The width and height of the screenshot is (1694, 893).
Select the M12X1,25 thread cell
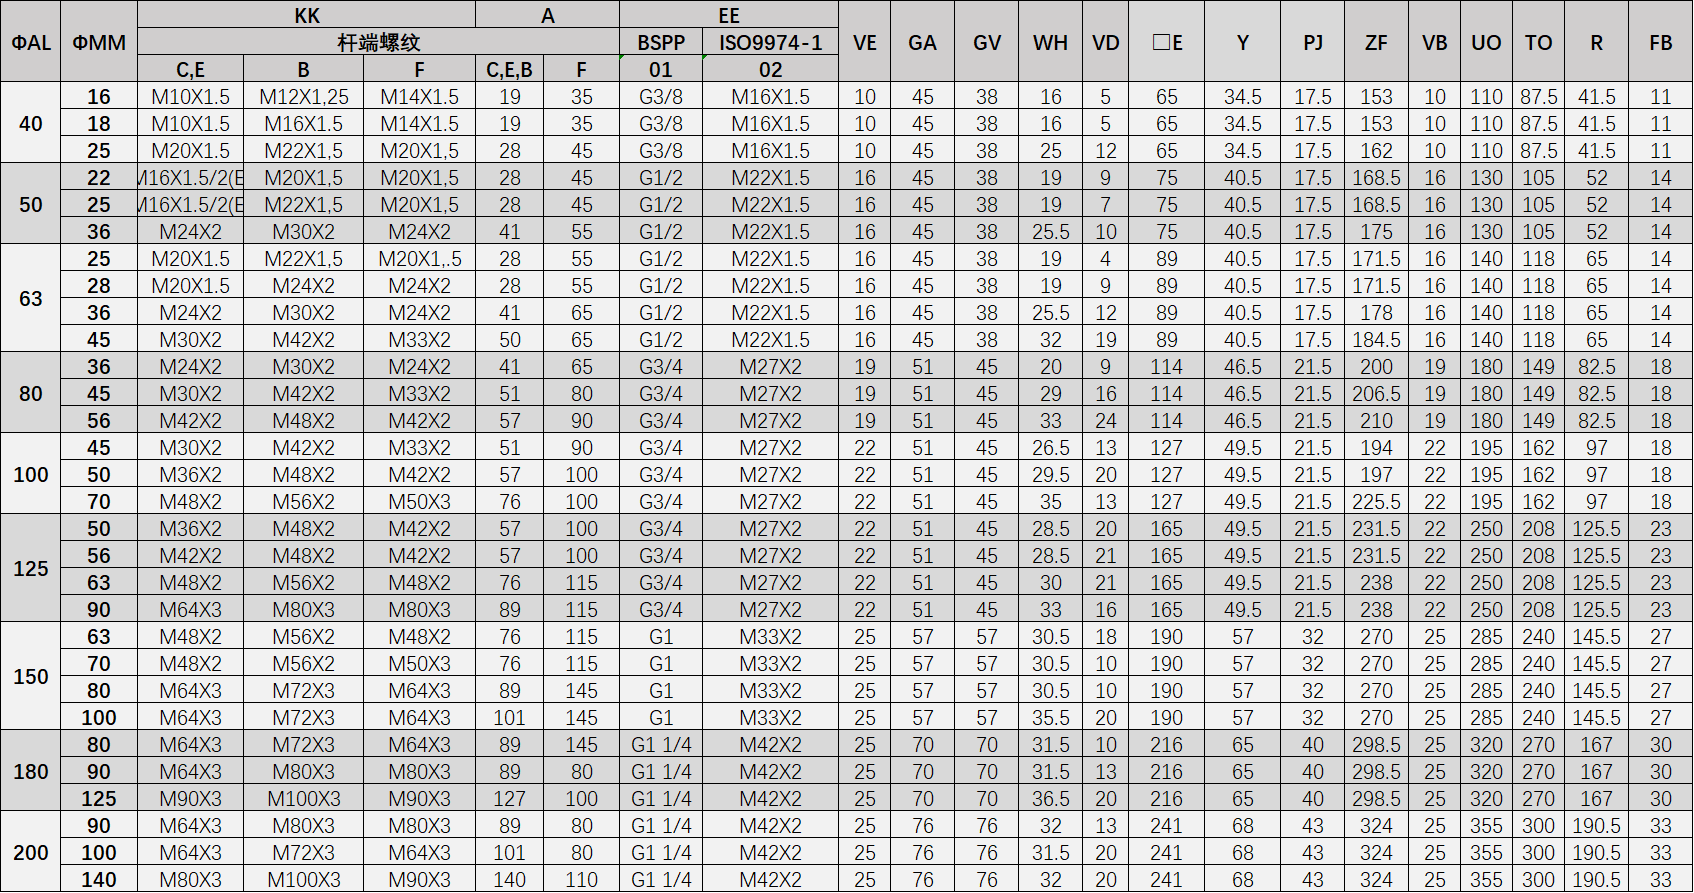click(304, 97)
